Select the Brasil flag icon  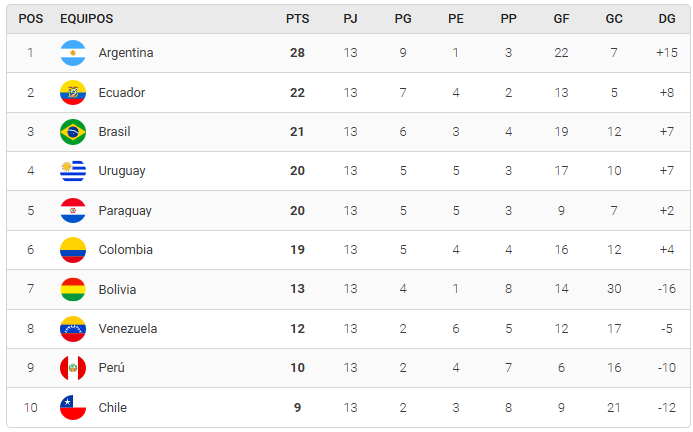click(73, 132)
